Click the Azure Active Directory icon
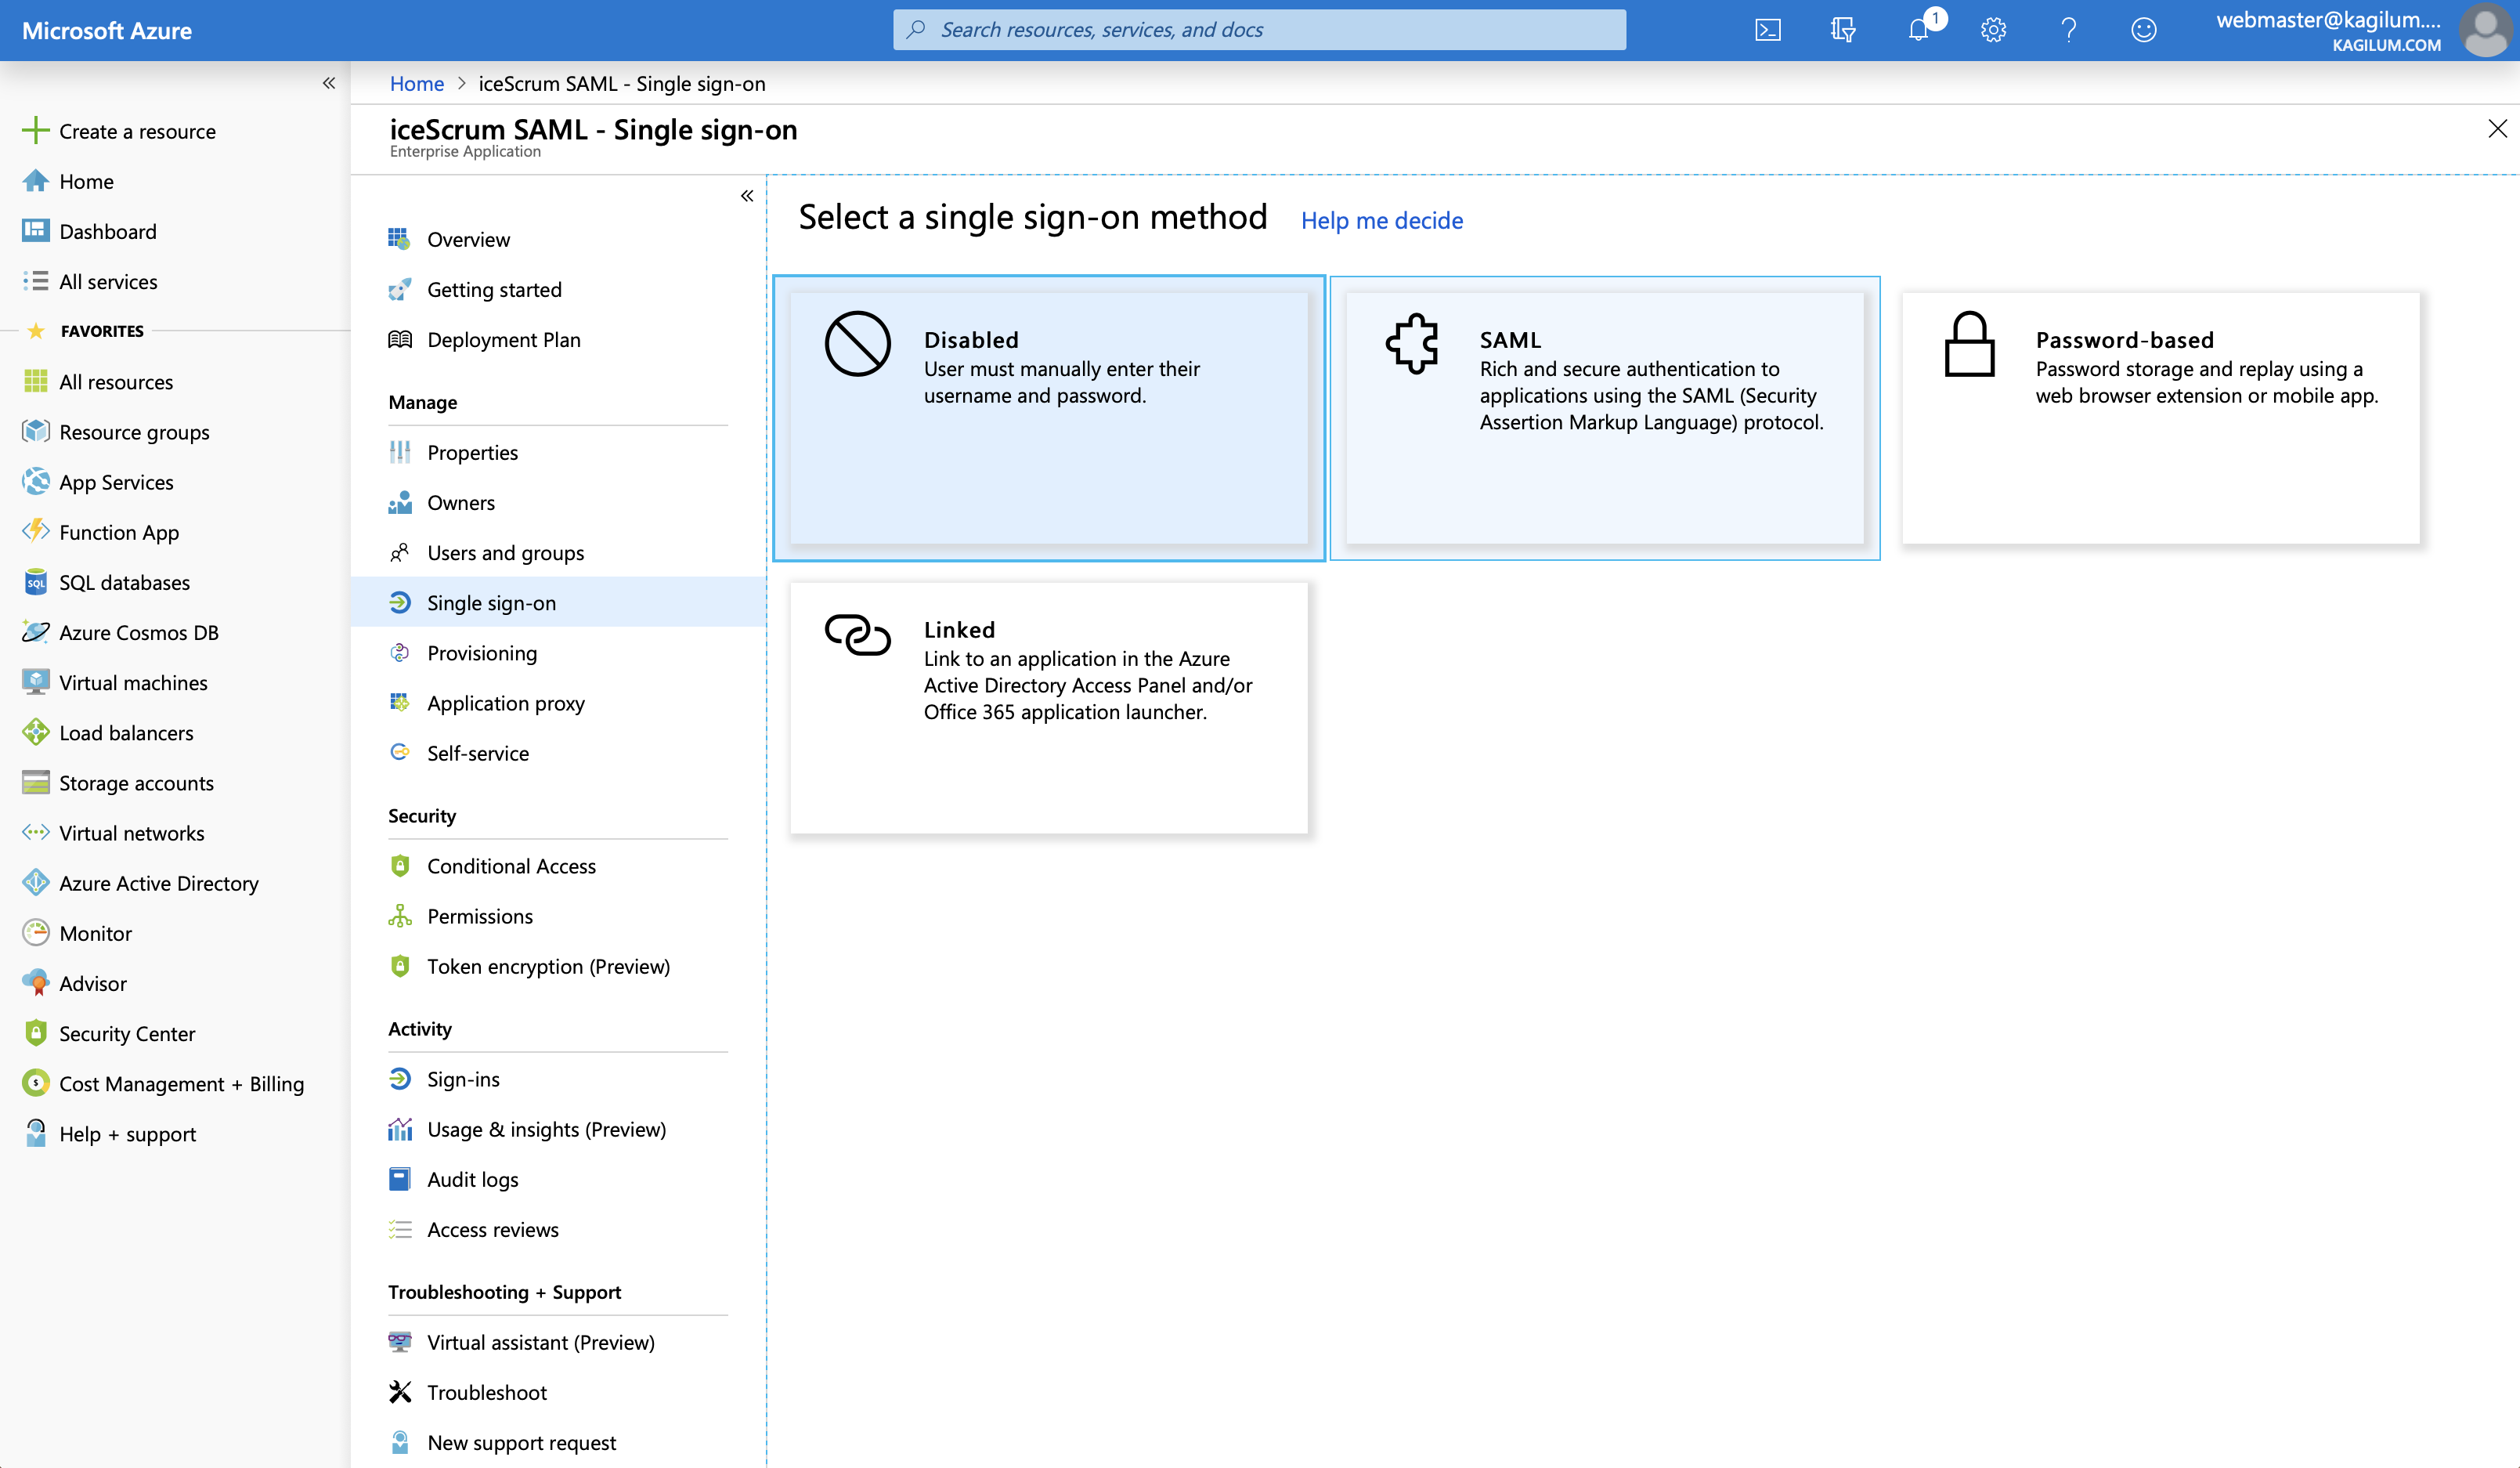This screenshot has width=2520, height=1468. coord(35,883)
